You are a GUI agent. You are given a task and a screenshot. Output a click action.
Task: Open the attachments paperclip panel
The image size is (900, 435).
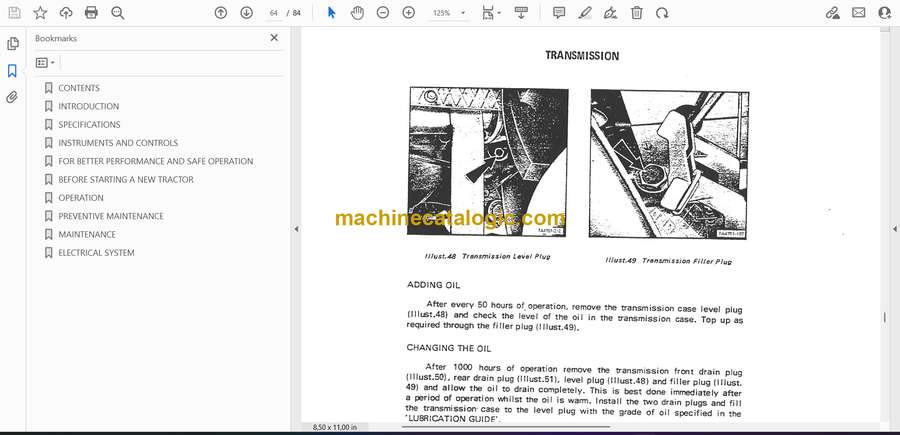12,97
